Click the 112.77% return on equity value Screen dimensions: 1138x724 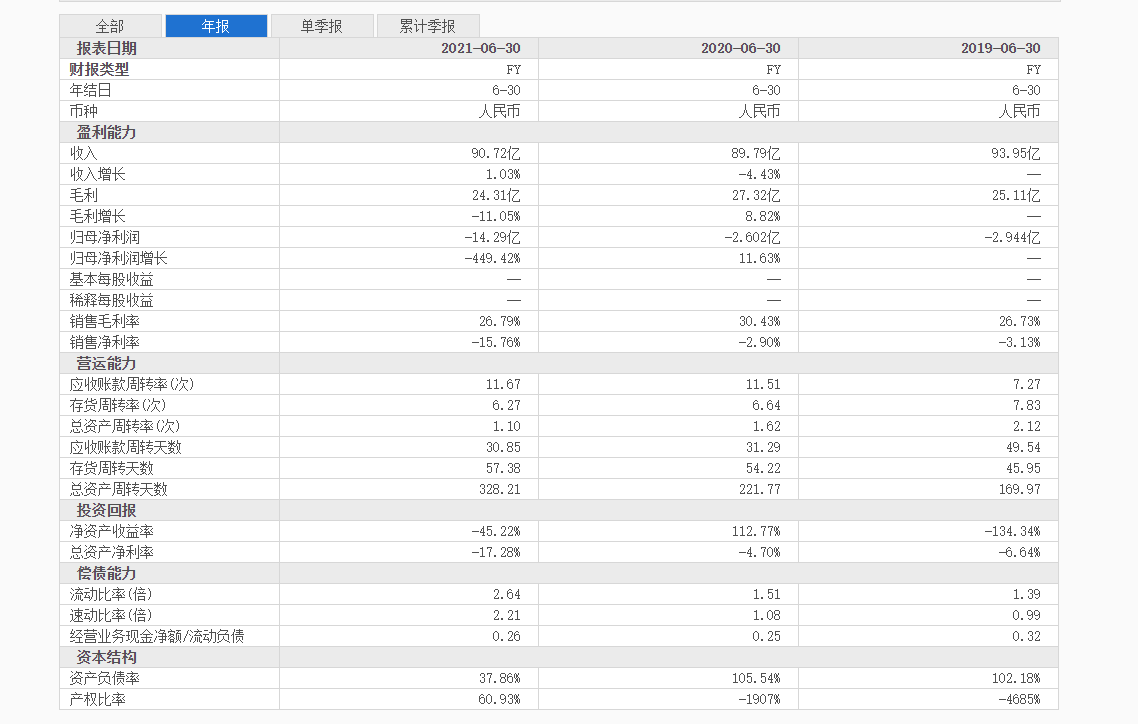(x=756, y=531)
